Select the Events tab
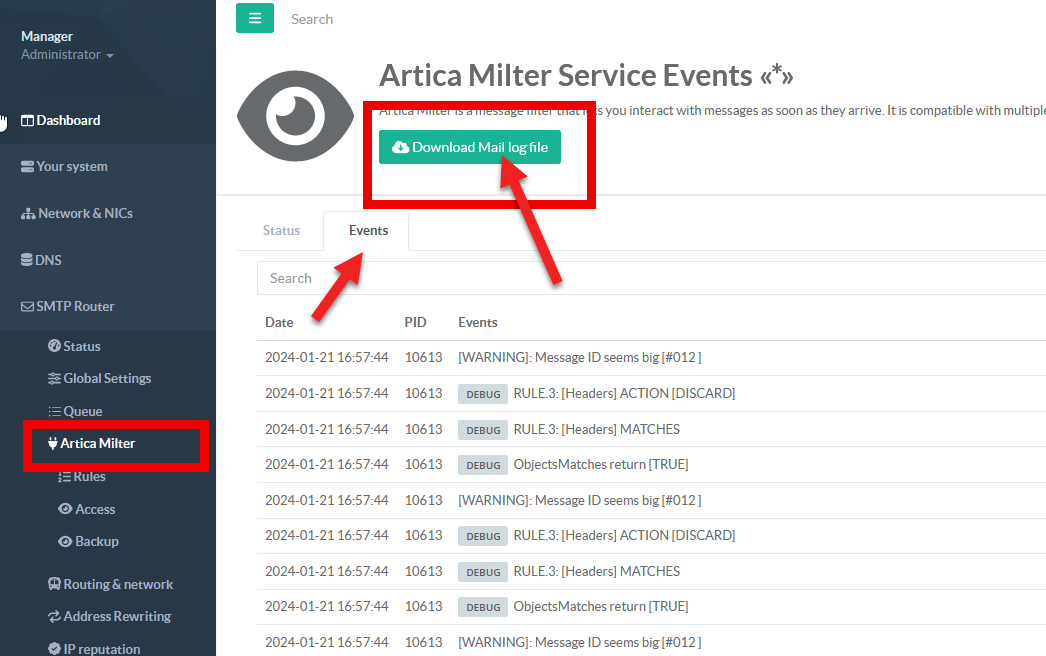This screenshot has width=1046, height=656. click(368, 230)
